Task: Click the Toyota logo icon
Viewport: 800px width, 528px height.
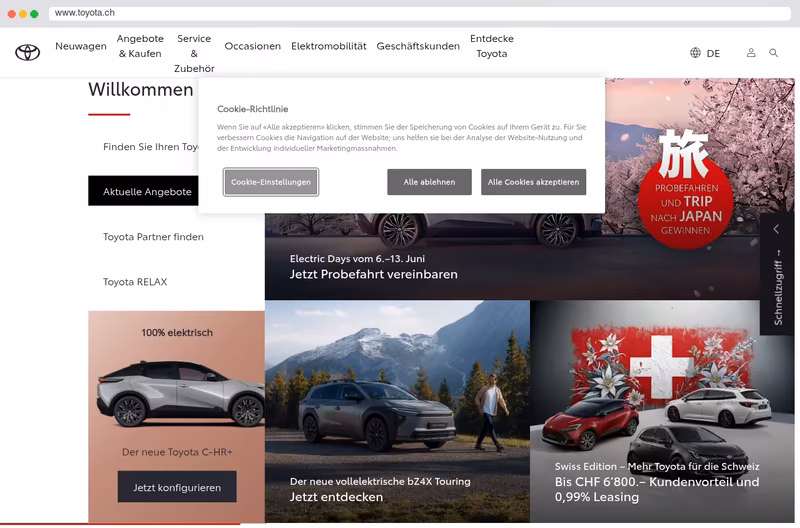Action: coord(28,52)
